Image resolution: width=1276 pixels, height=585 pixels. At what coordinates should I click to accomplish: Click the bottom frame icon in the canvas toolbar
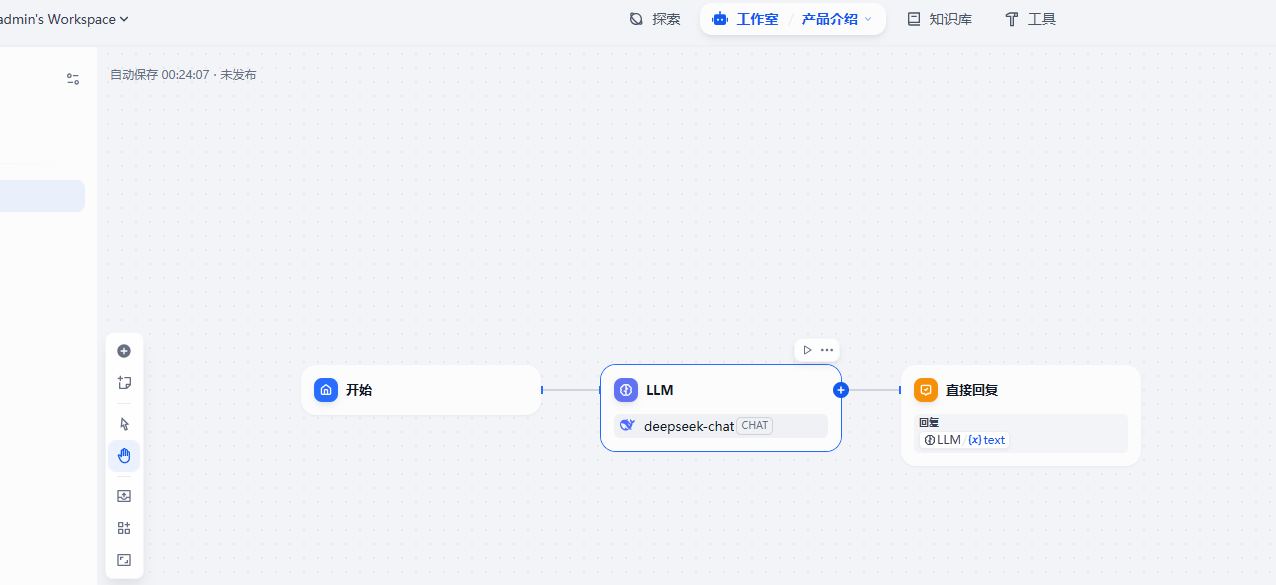pos(124,560)
